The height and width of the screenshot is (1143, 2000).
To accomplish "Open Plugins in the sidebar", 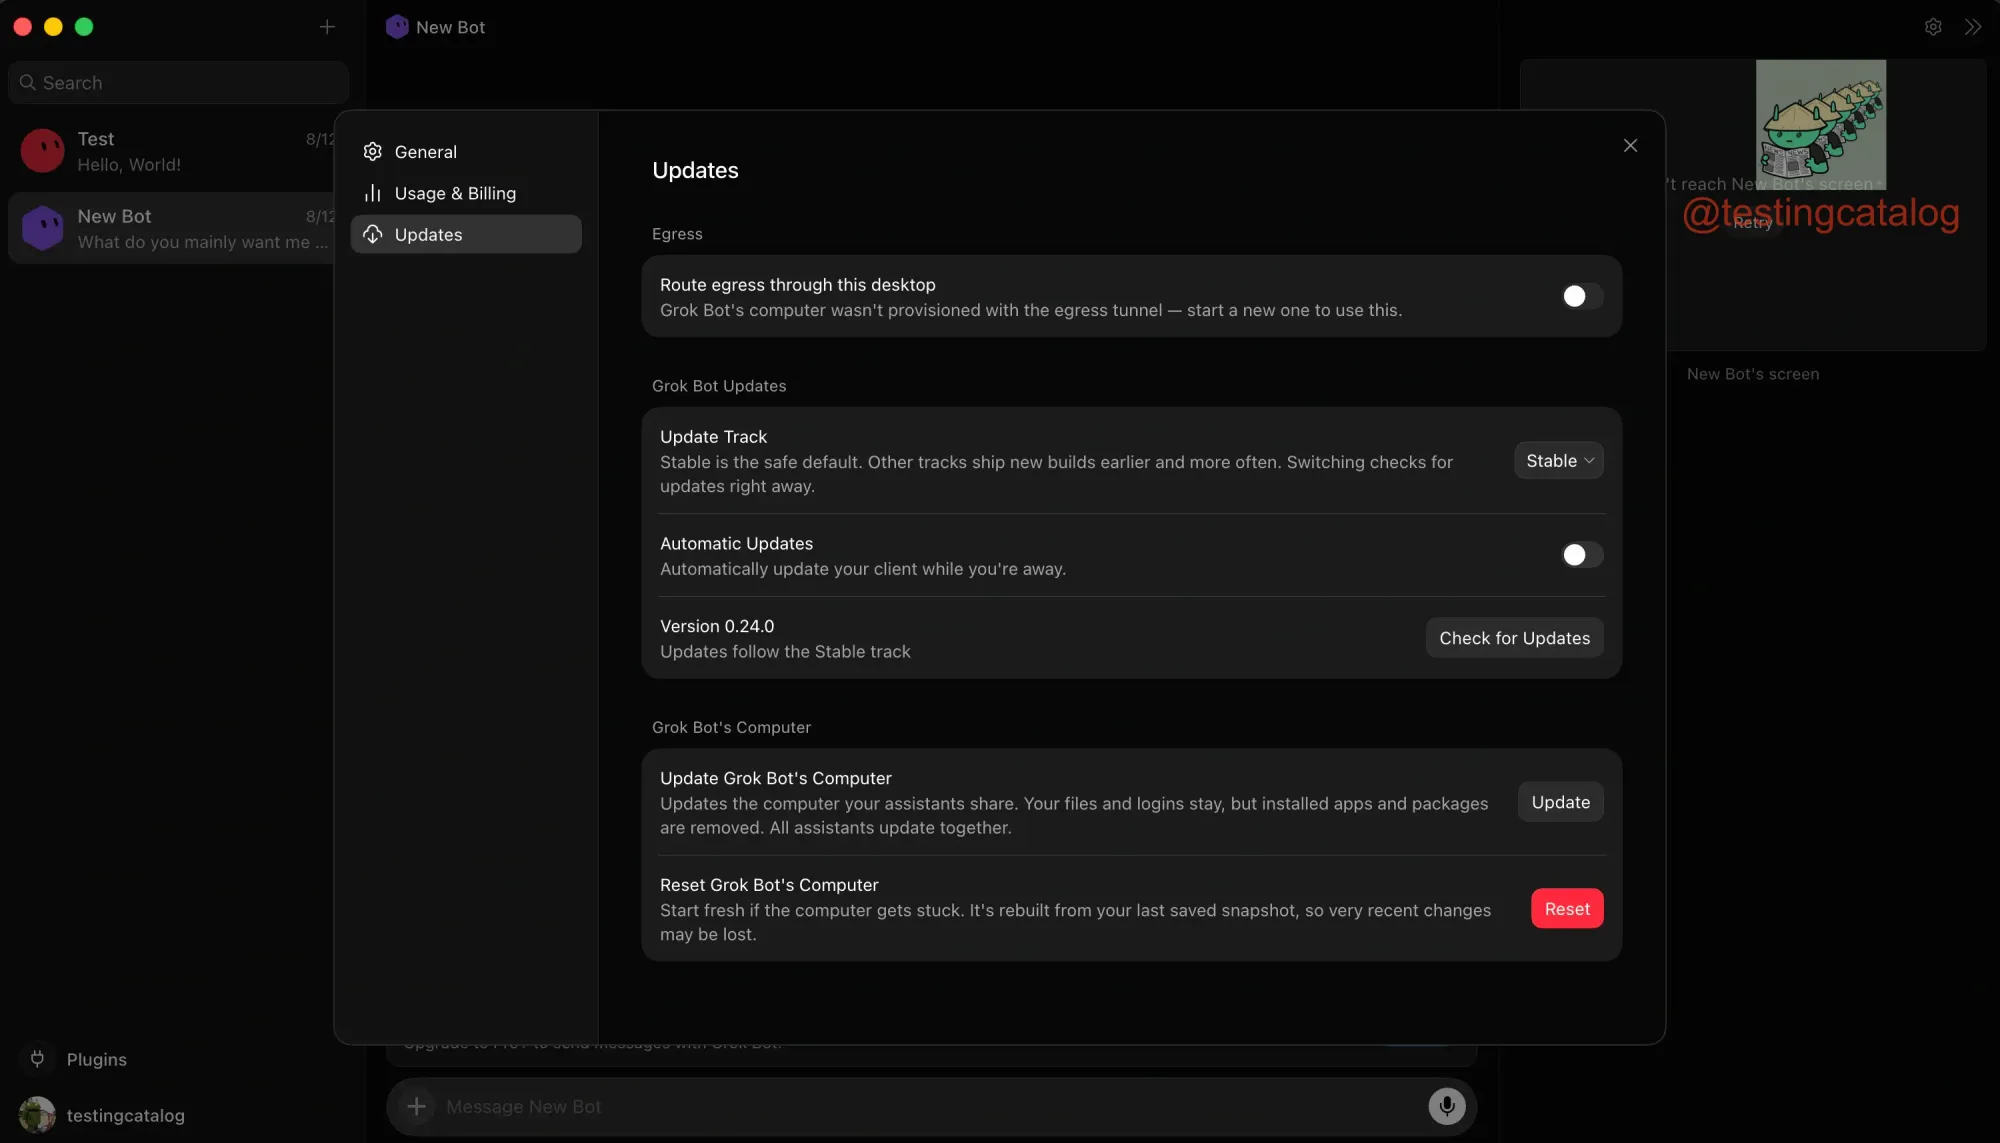I will pyautogui.click(x=97, y=1059).
